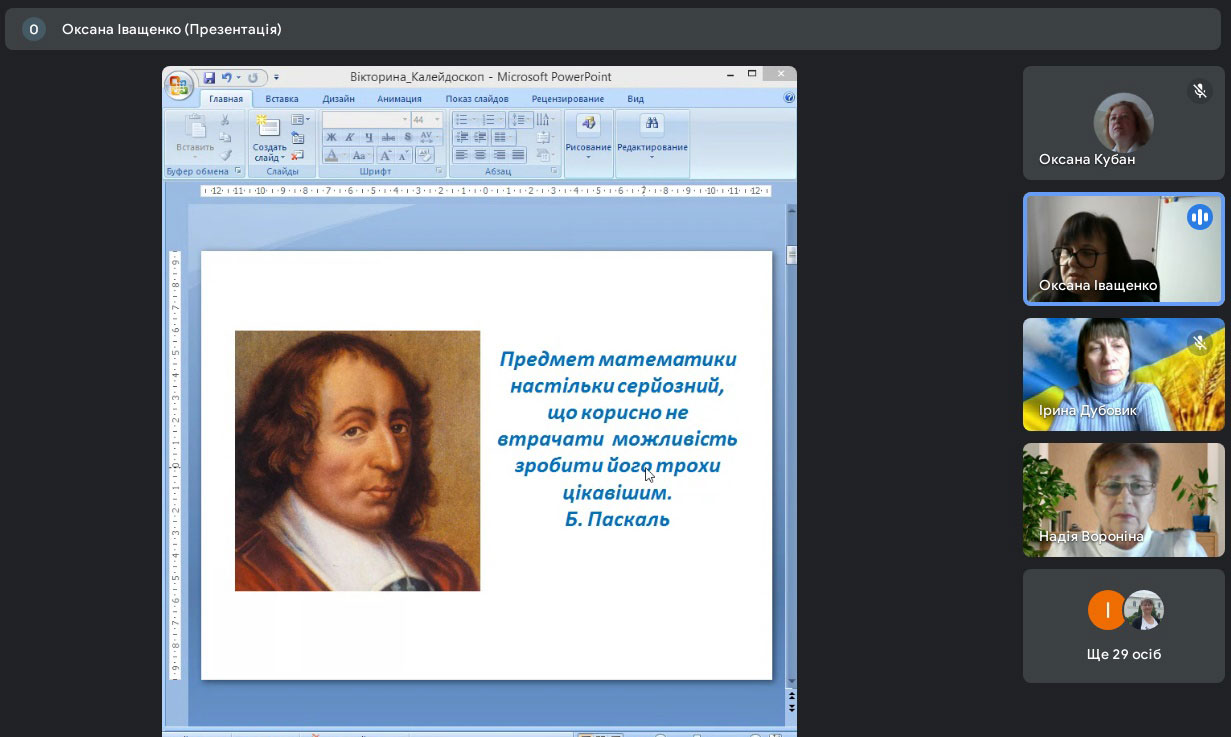Click the Вставить paste button
Image resolution: width=1231 pixels, height=737 pixels.
point(195,137)
